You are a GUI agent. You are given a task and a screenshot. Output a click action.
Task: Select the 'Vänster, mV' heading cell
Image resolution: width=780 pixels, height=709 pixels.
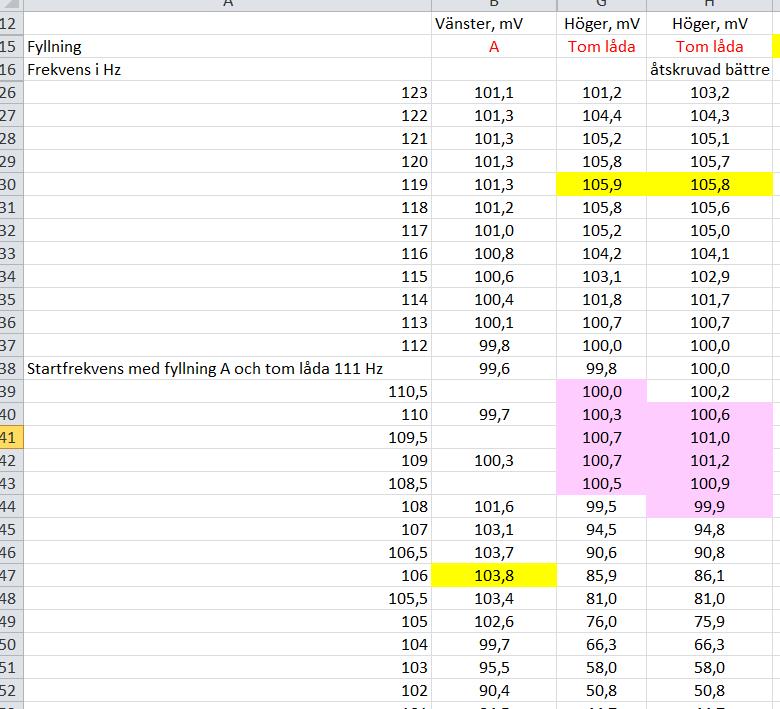click(493, 23)
